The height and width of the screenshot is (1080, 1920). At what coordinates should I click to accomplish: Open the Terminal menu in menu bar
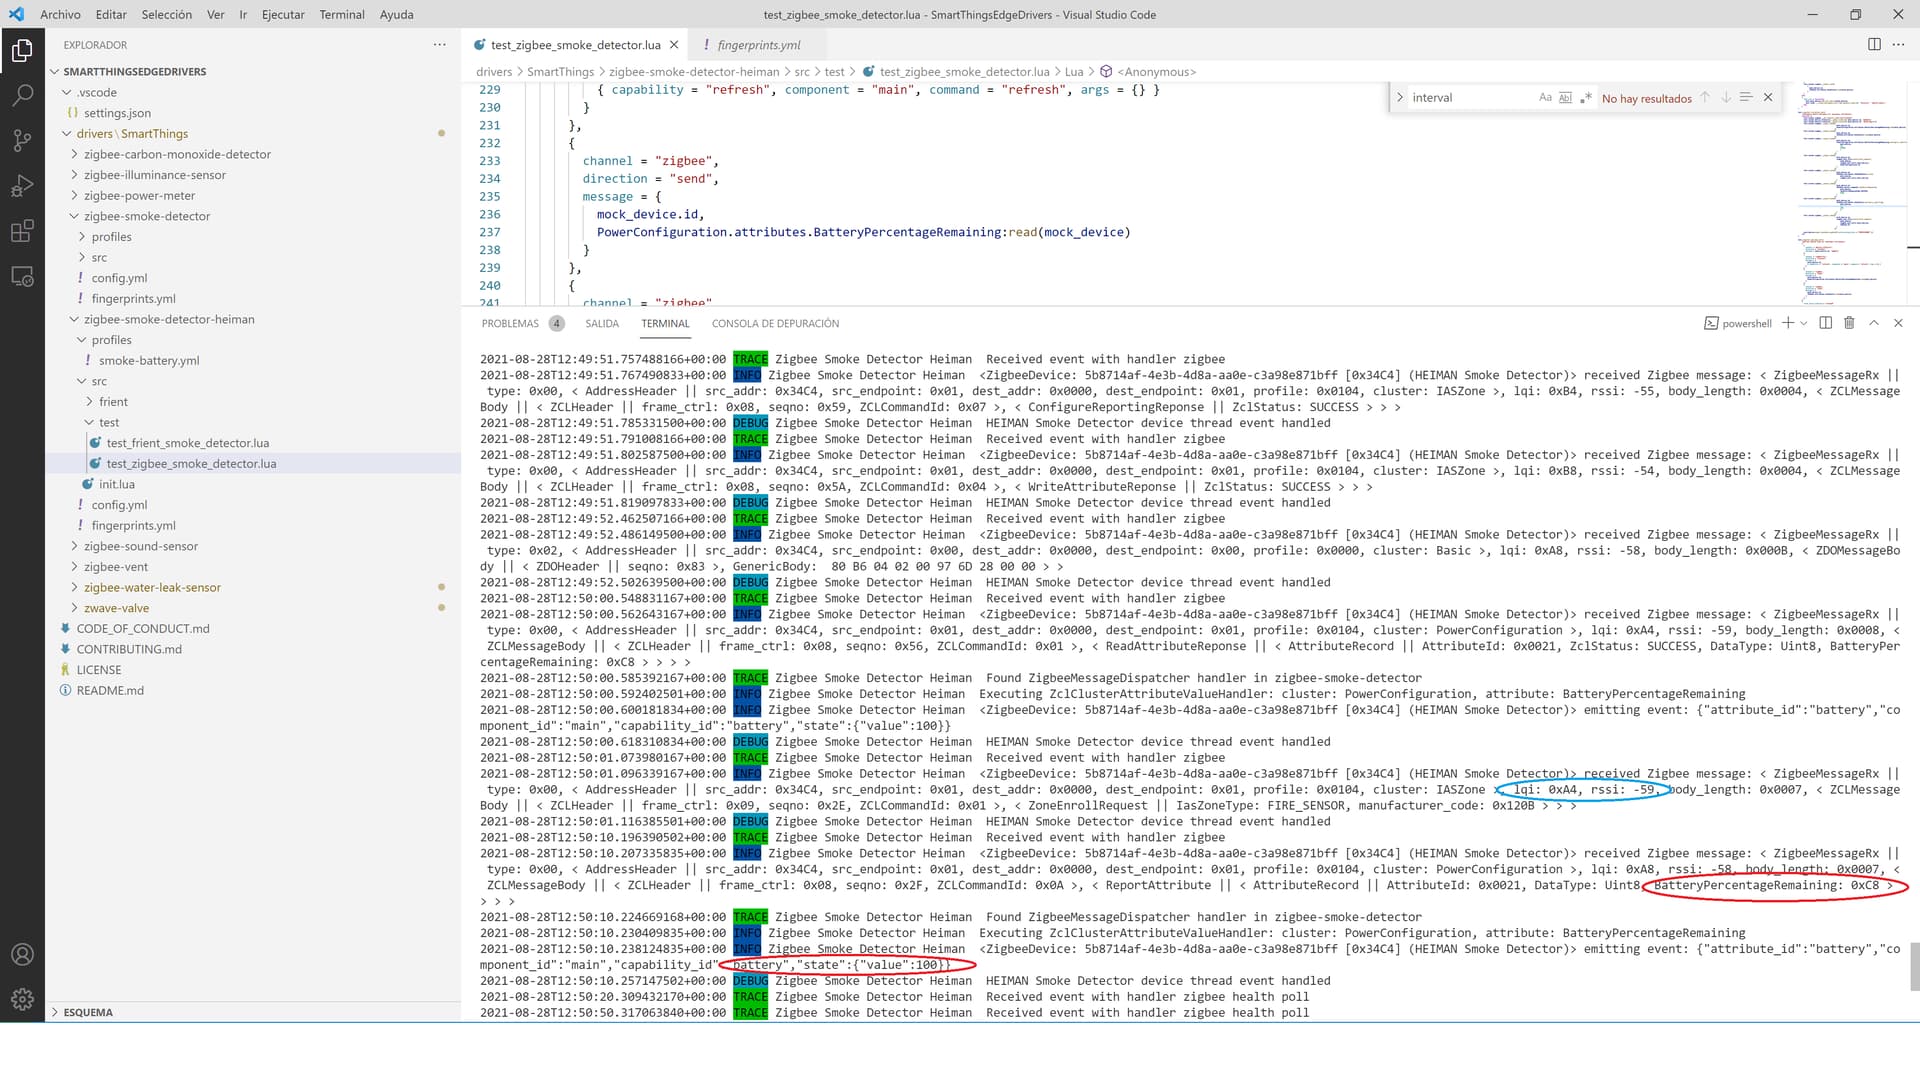click(x=342, y=14)
